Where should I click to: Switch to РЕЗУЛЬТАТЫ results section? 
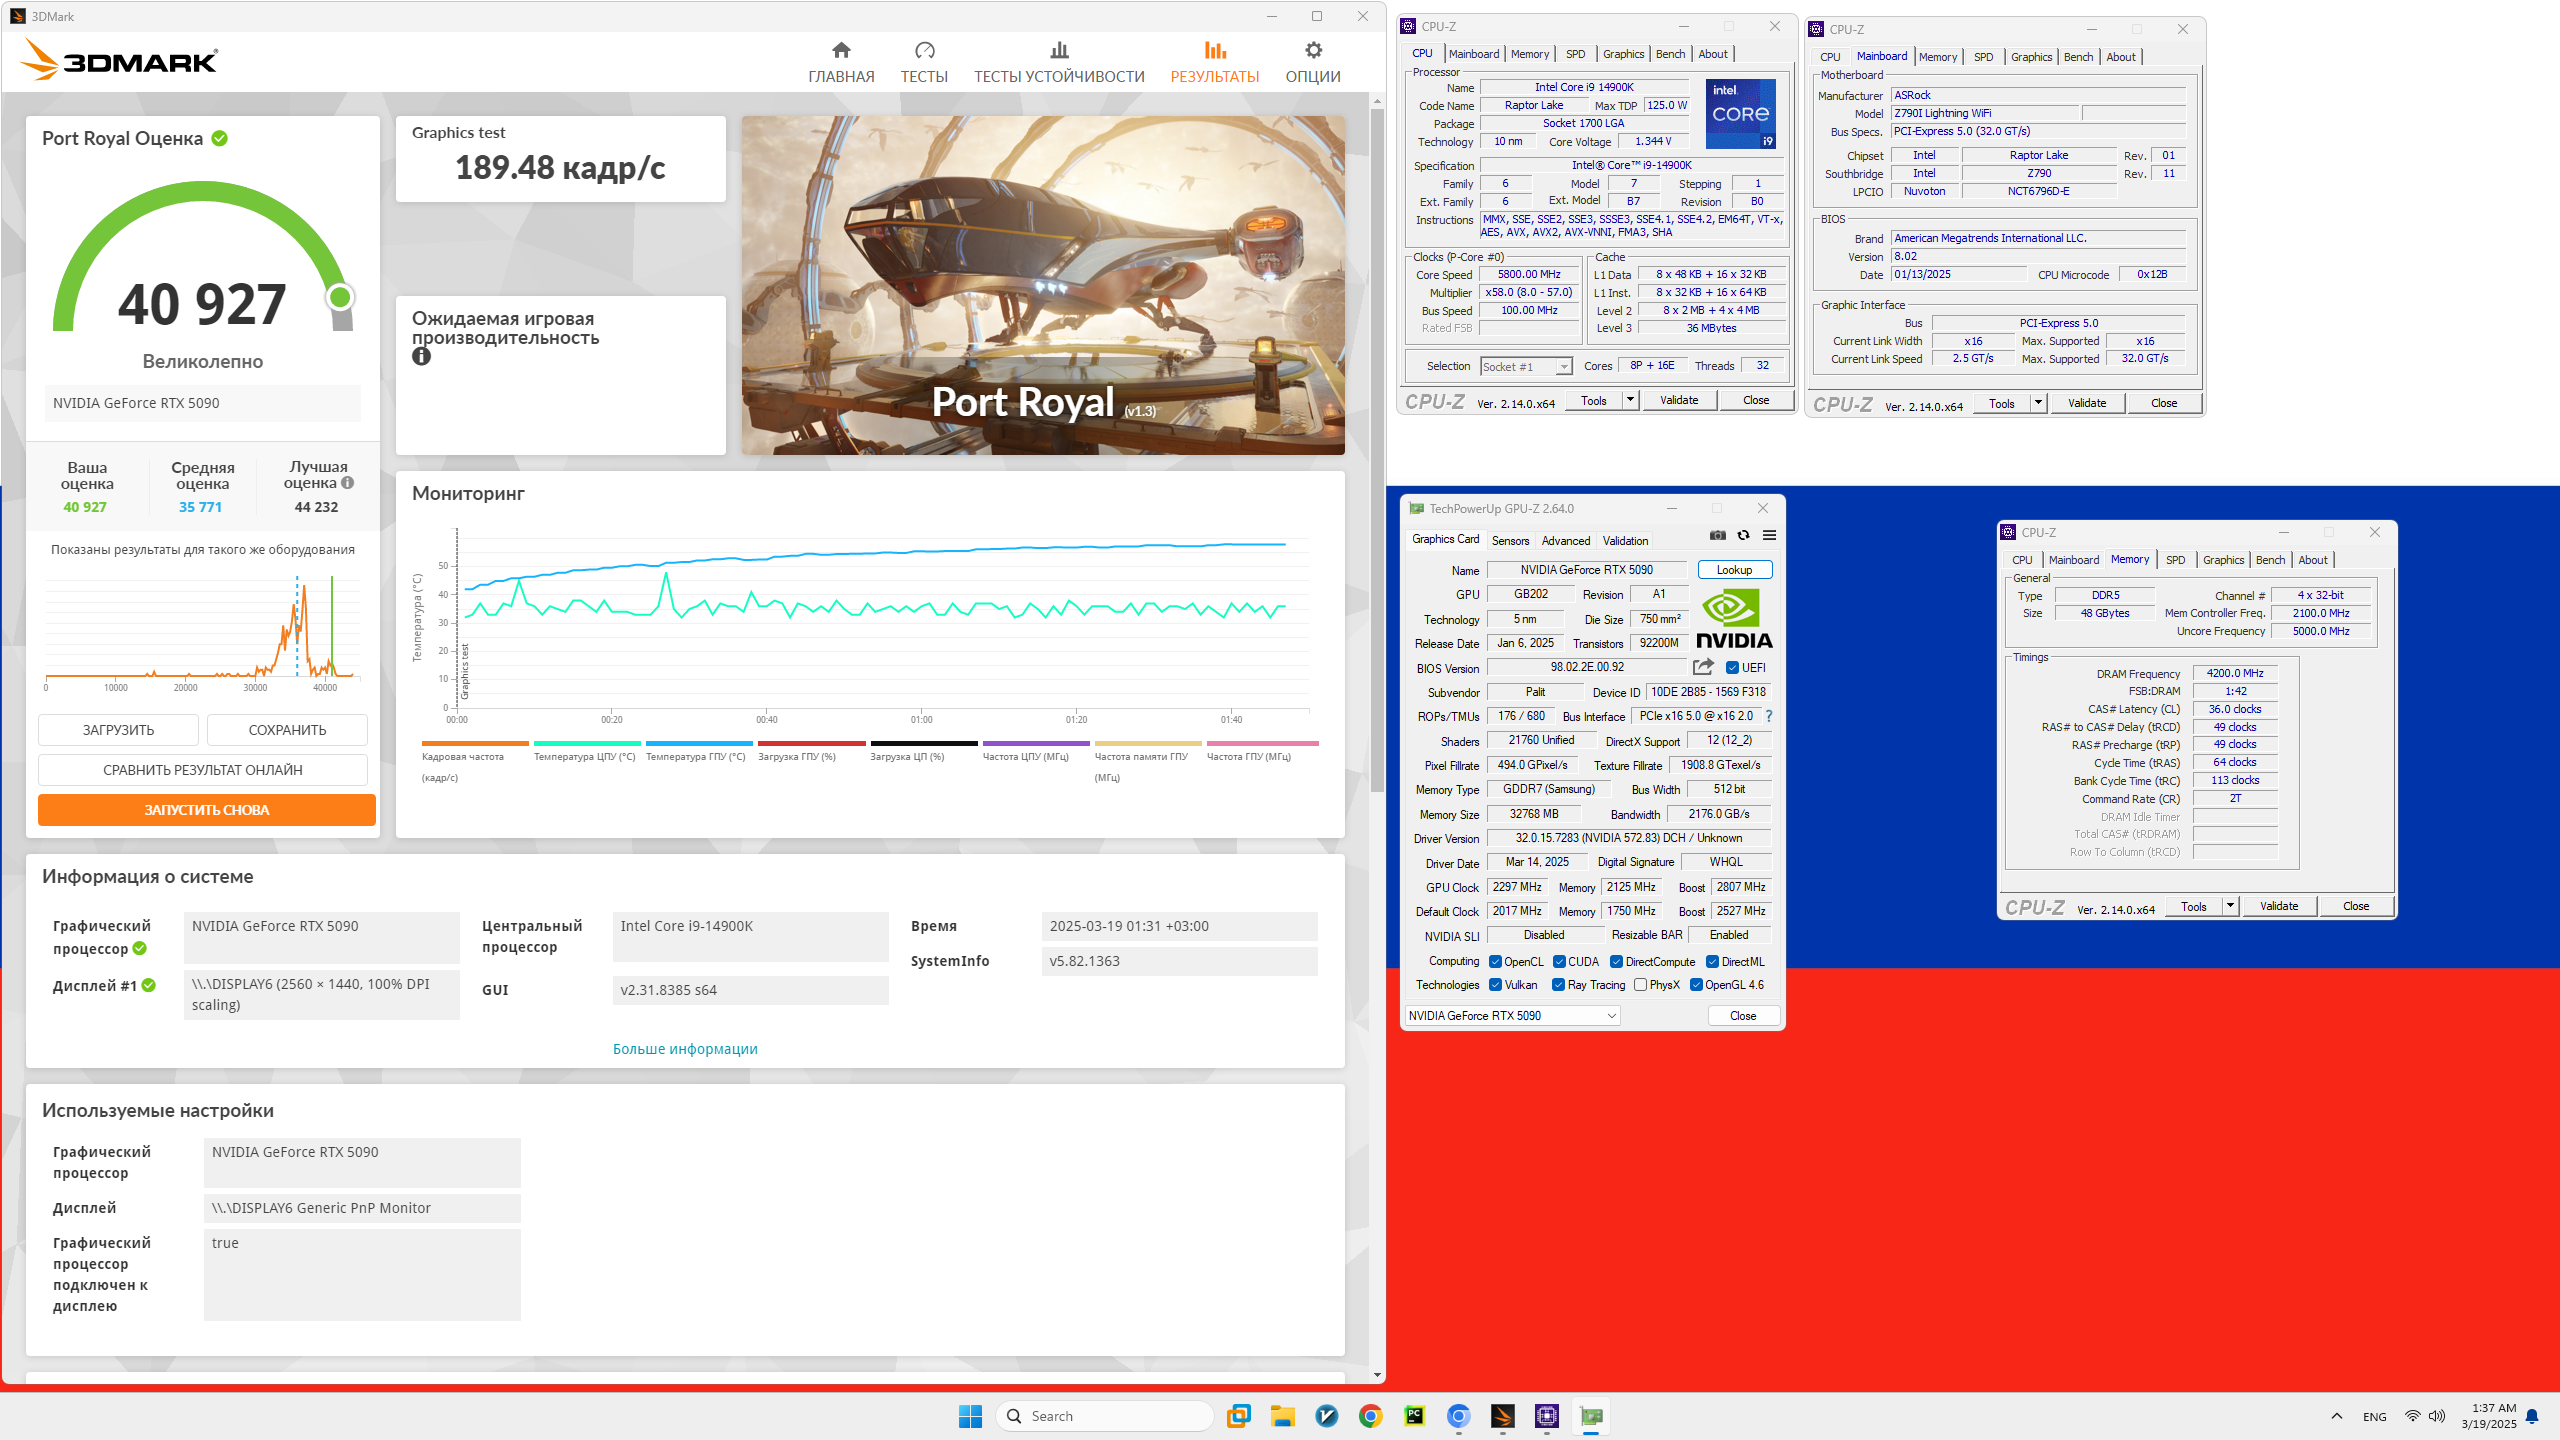[1215, 62]
